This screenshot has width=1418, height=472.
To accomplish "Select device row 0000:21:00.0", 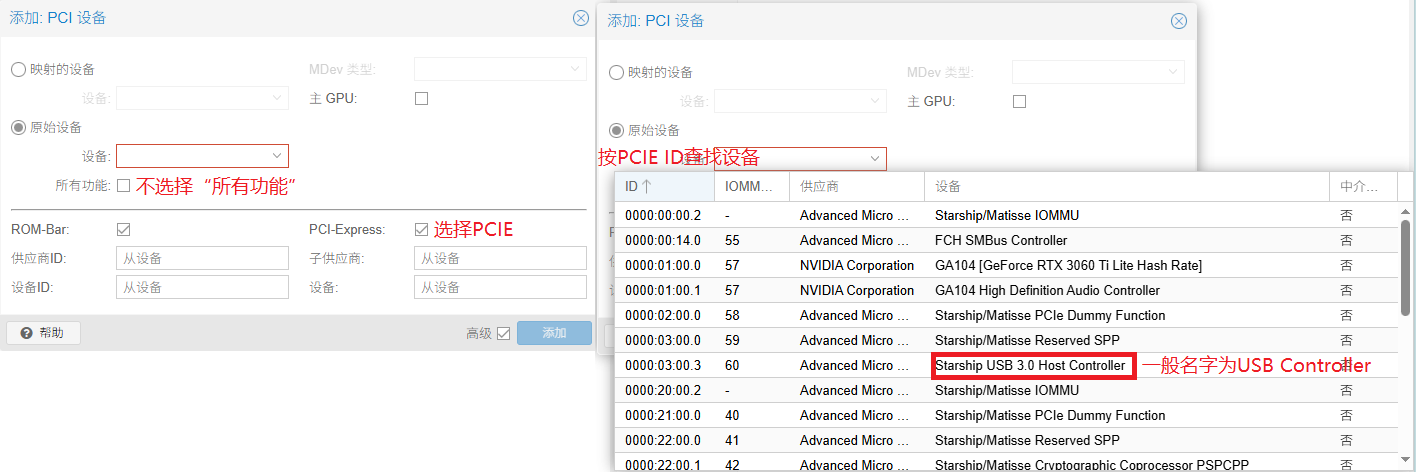I will [x=1006, y=415].
